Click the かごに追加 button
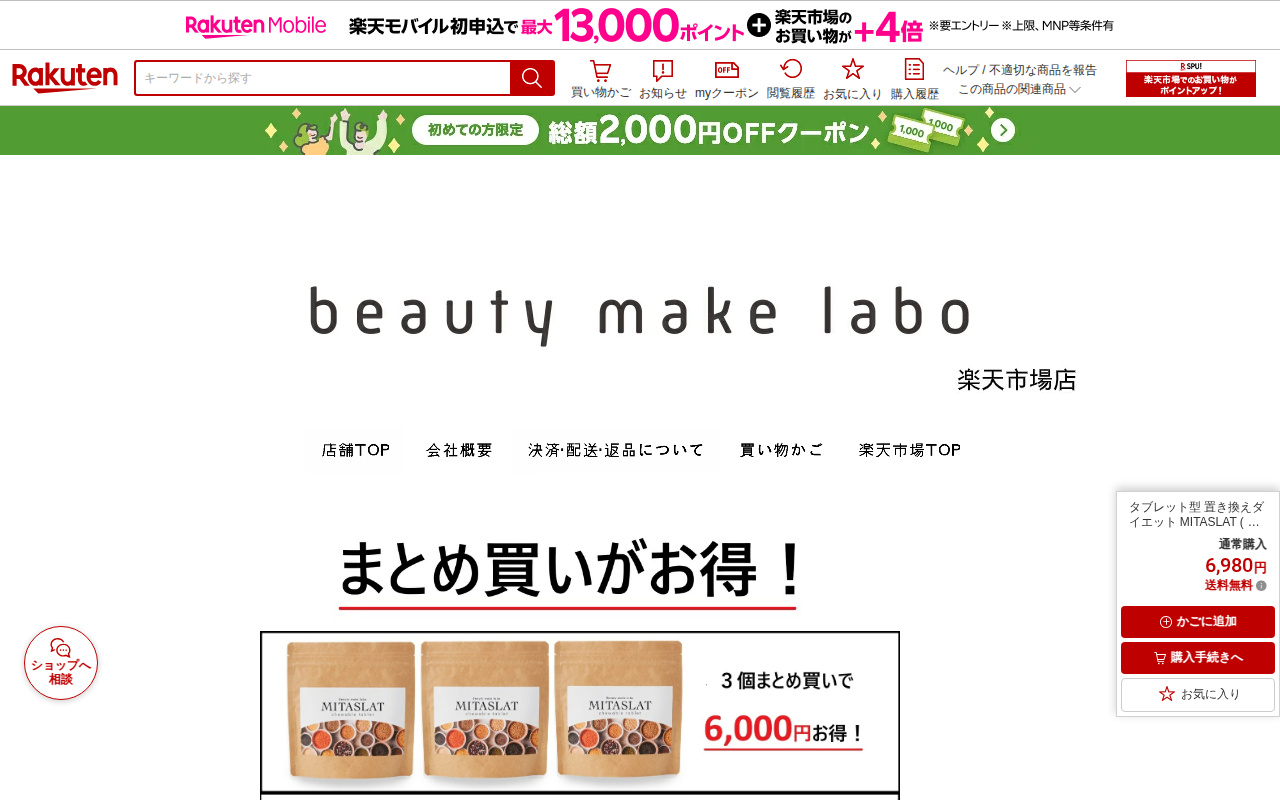The width and height of the screenshot is (1280, 800). coord(1198,622)
